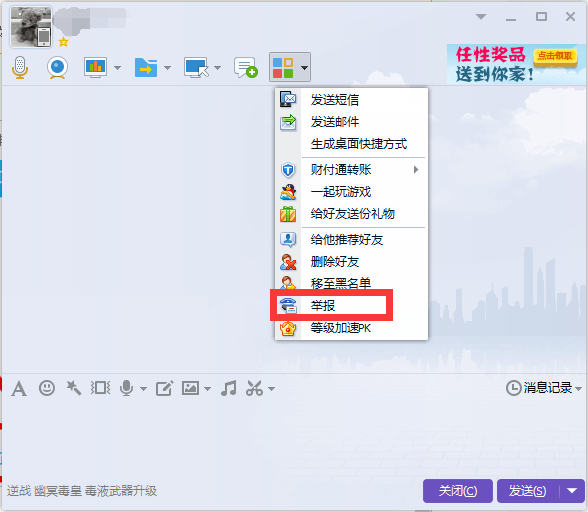Expand send file dropdown arrow
This screenshot has height=512, width=588.
click(167, 68)
